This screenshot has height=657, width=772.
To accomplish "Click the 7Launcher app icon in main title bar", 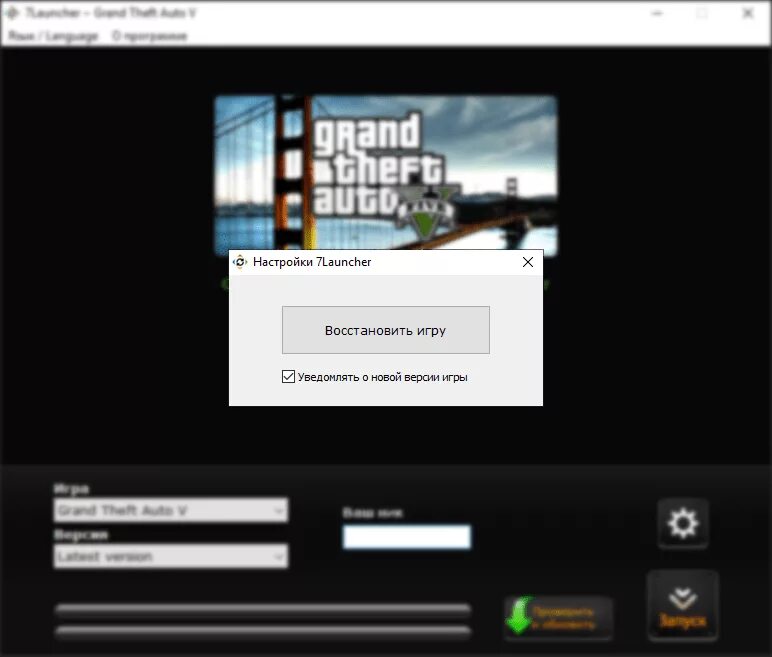I will tap(13, 13).
